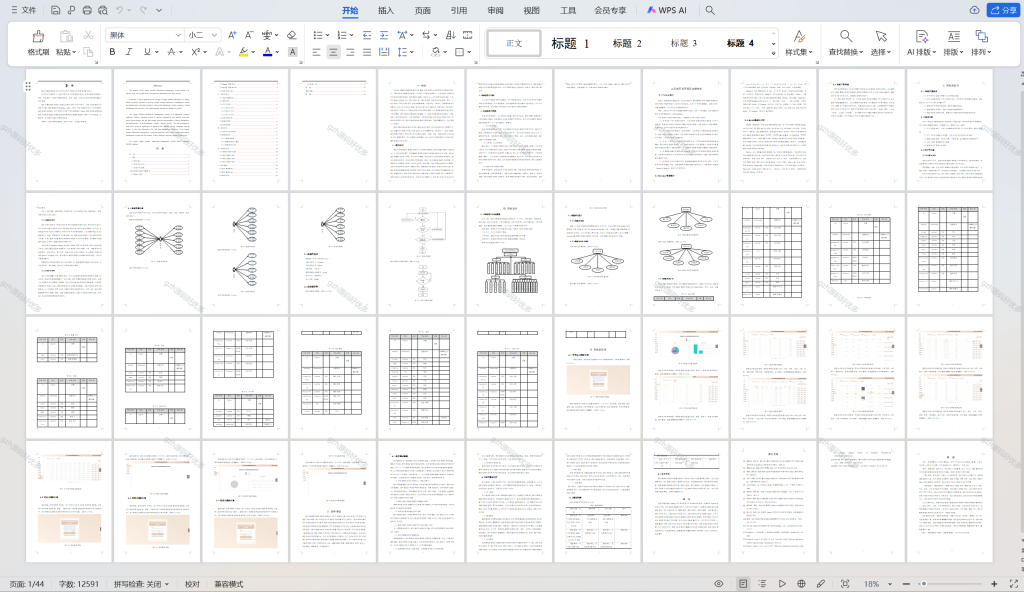Toggle Italic formatting

pyautogui.click(x=129, y=52)
